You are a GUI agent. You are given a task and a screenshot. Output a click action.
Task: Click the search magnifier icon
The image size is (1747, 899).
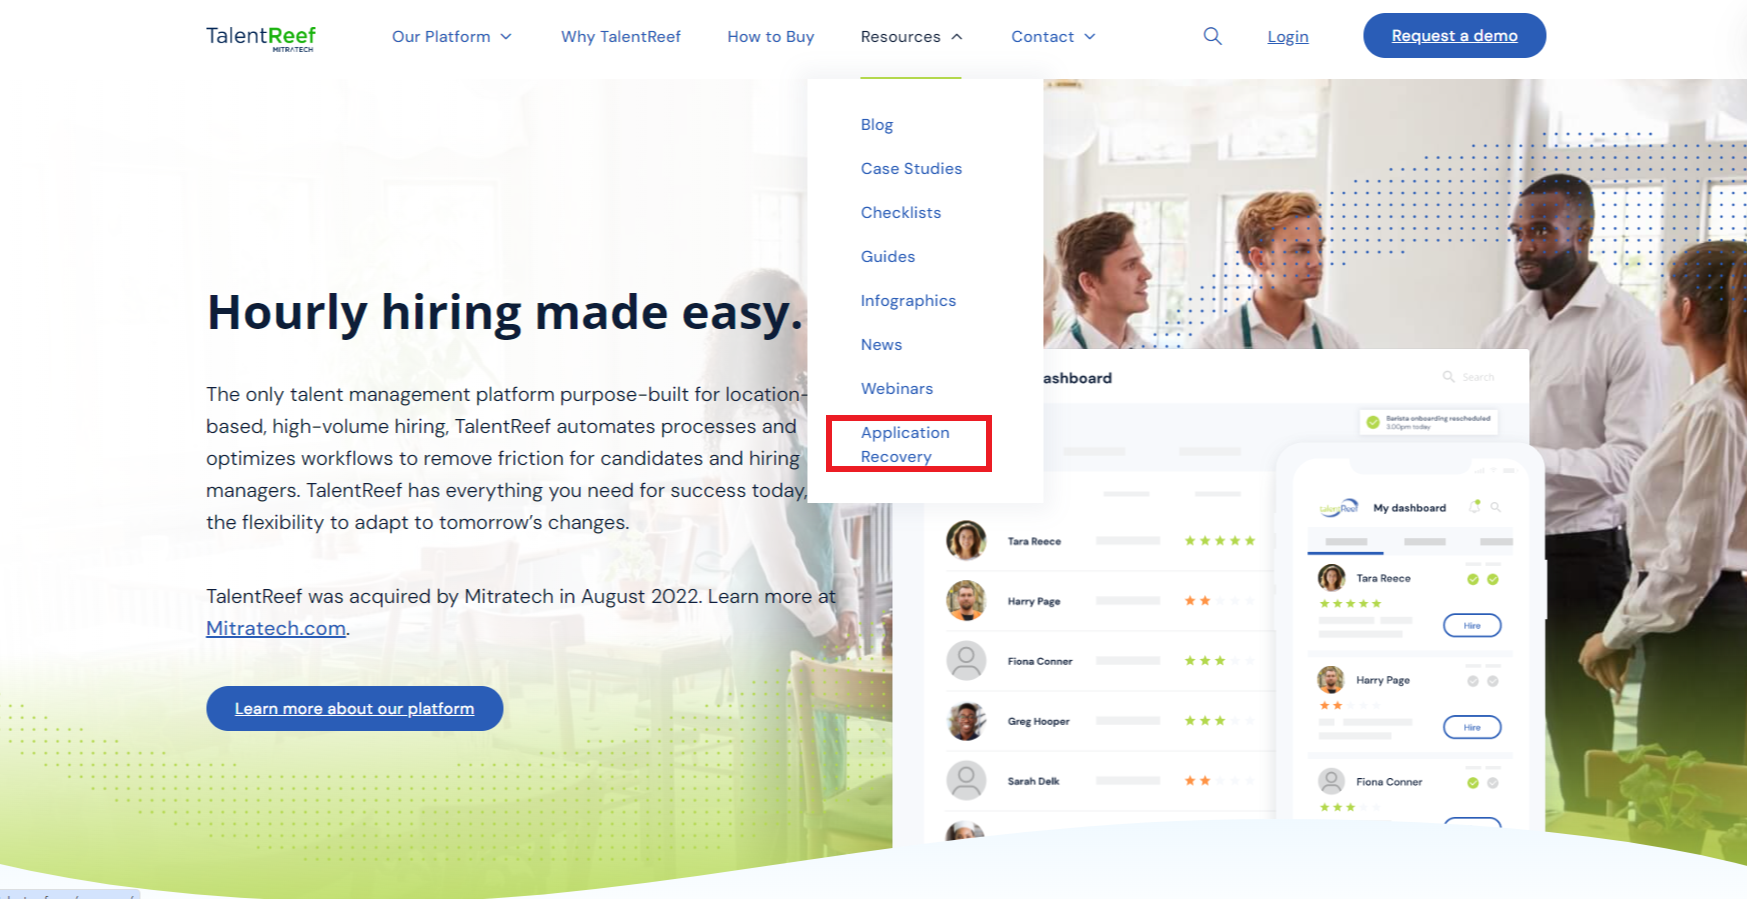pos(1212,36)
